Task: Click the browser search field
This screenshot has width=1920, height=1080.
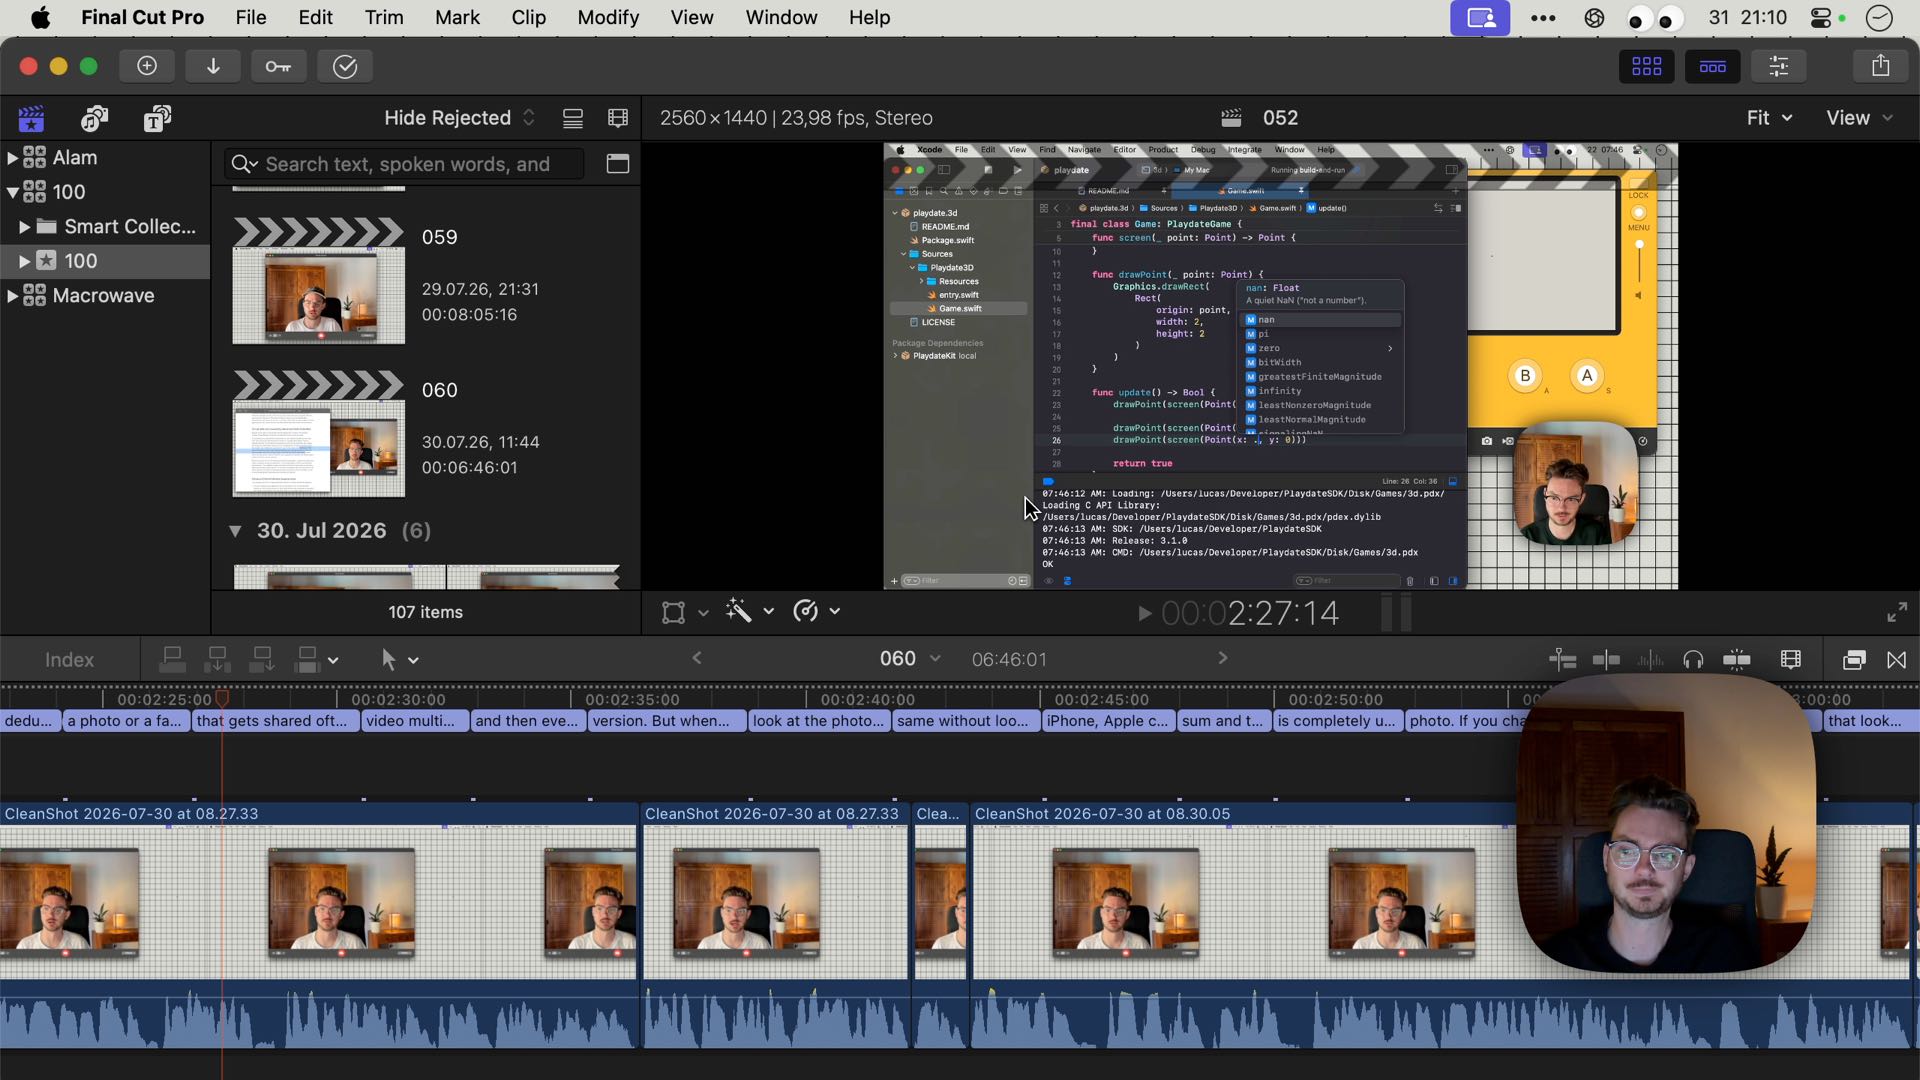Action: click(x=406, y=164)
